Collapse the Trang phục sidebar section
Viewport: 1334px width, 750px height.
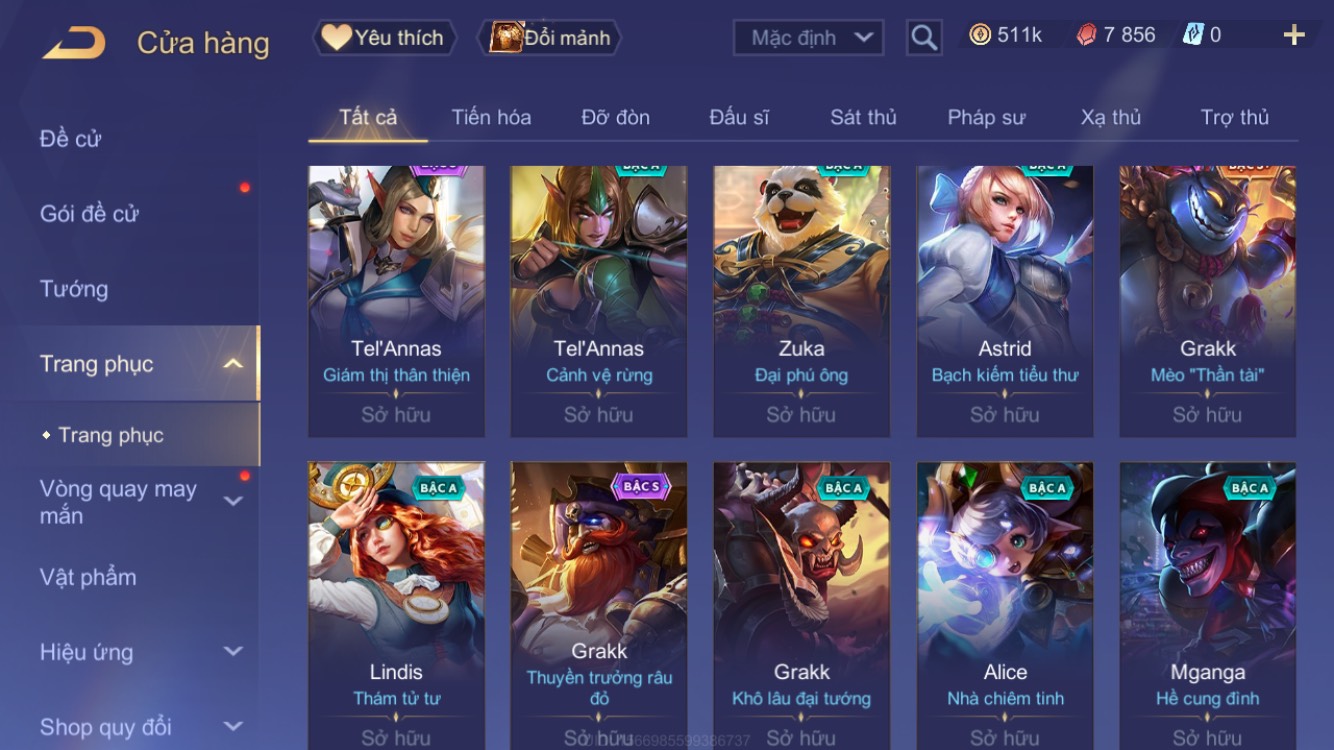[233, 364]
